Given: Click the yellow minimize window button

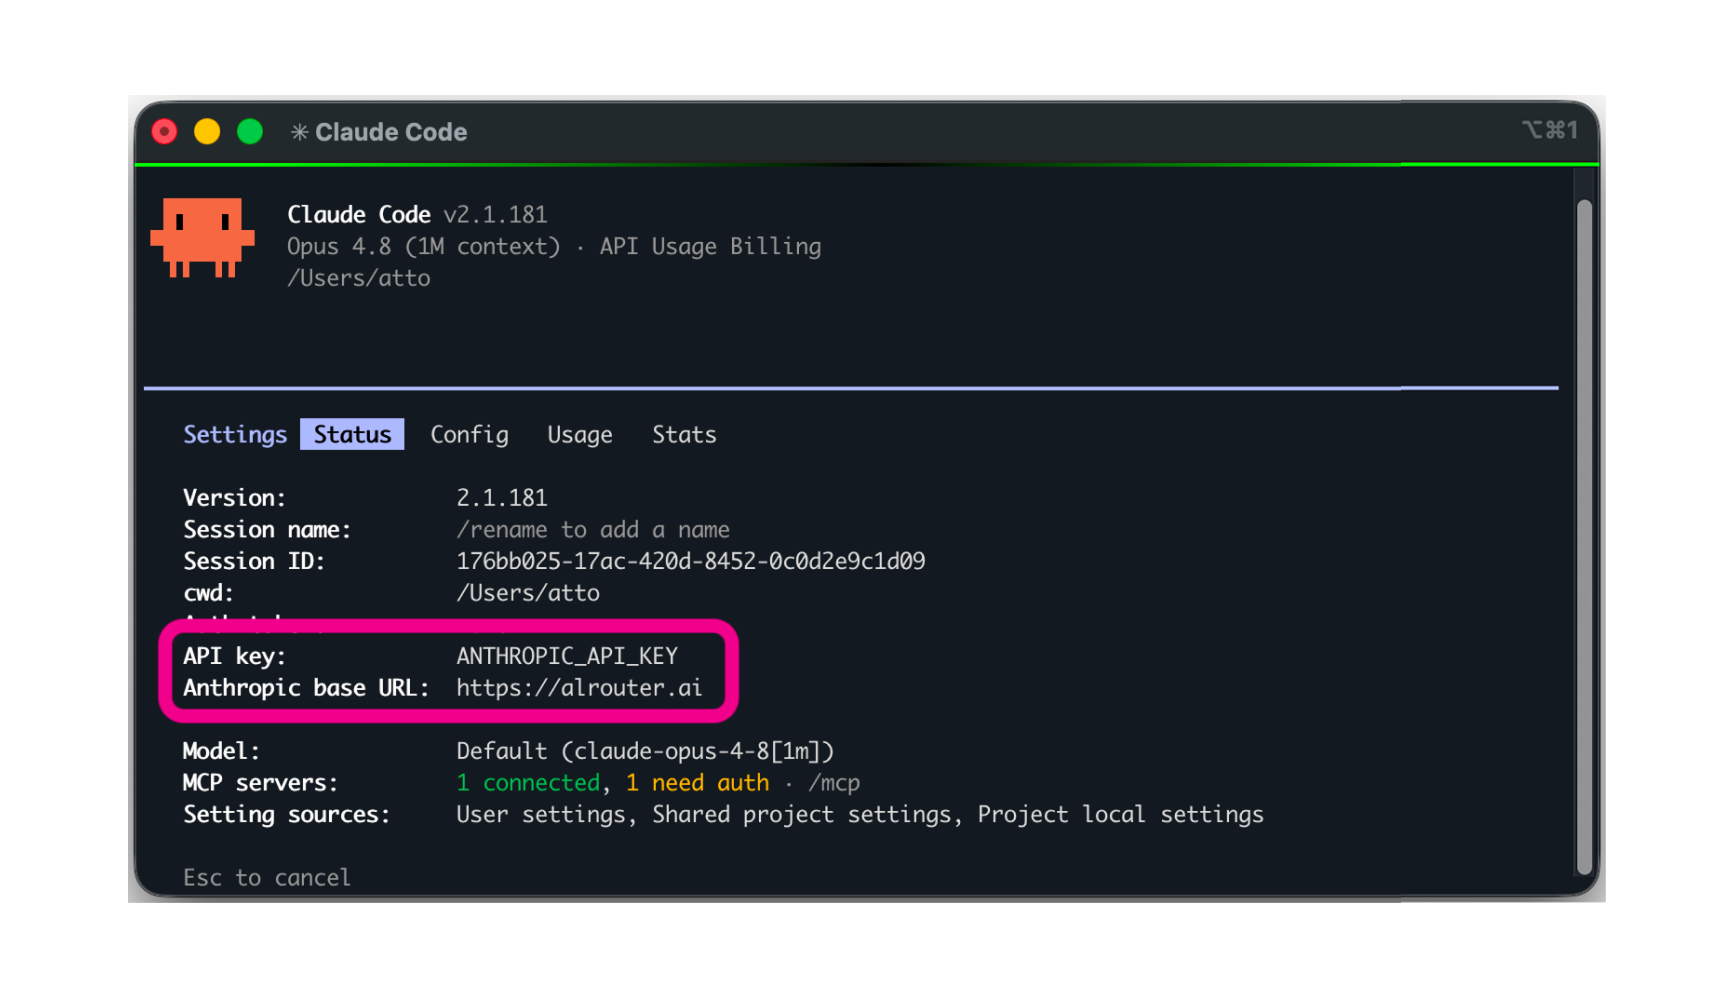Looking at the screenshot, I should (x=207, y=132).
